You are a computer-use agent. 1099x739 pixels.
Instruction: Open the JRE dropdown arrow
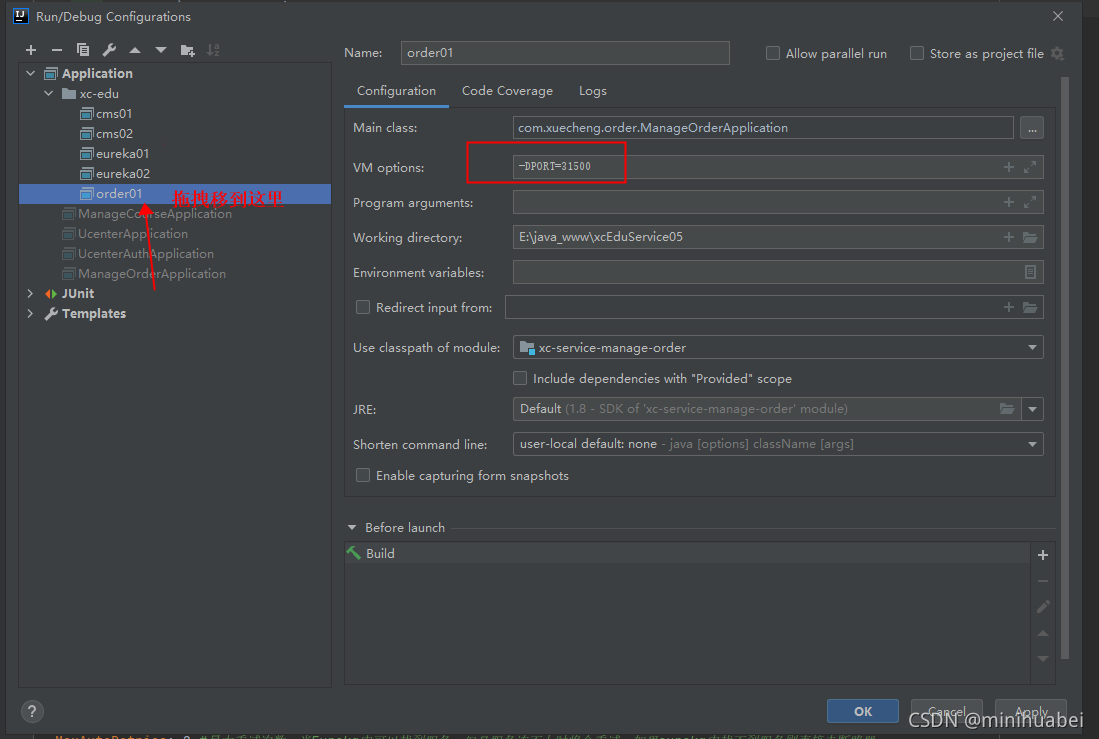point(1032,409)
